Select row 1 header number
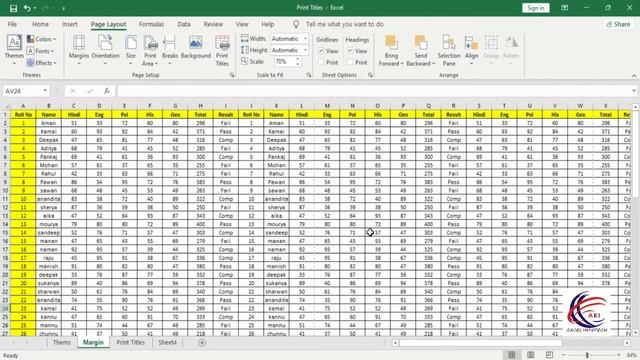This screenshot has height=360, width=640. [x=5, y=114]
